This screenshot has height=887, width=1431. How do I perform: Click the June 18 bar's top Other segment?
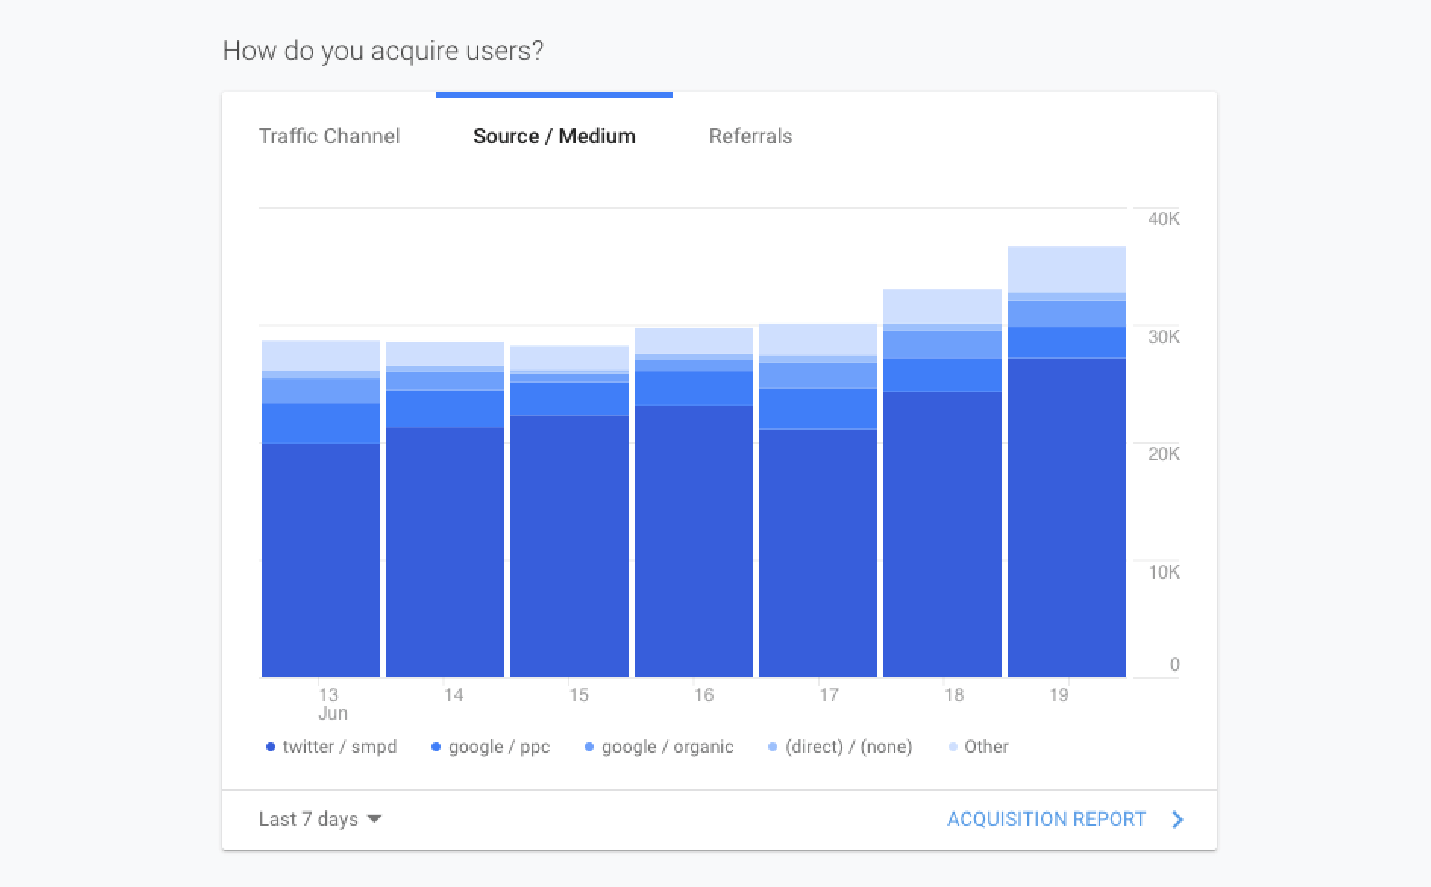coord(942,306)
